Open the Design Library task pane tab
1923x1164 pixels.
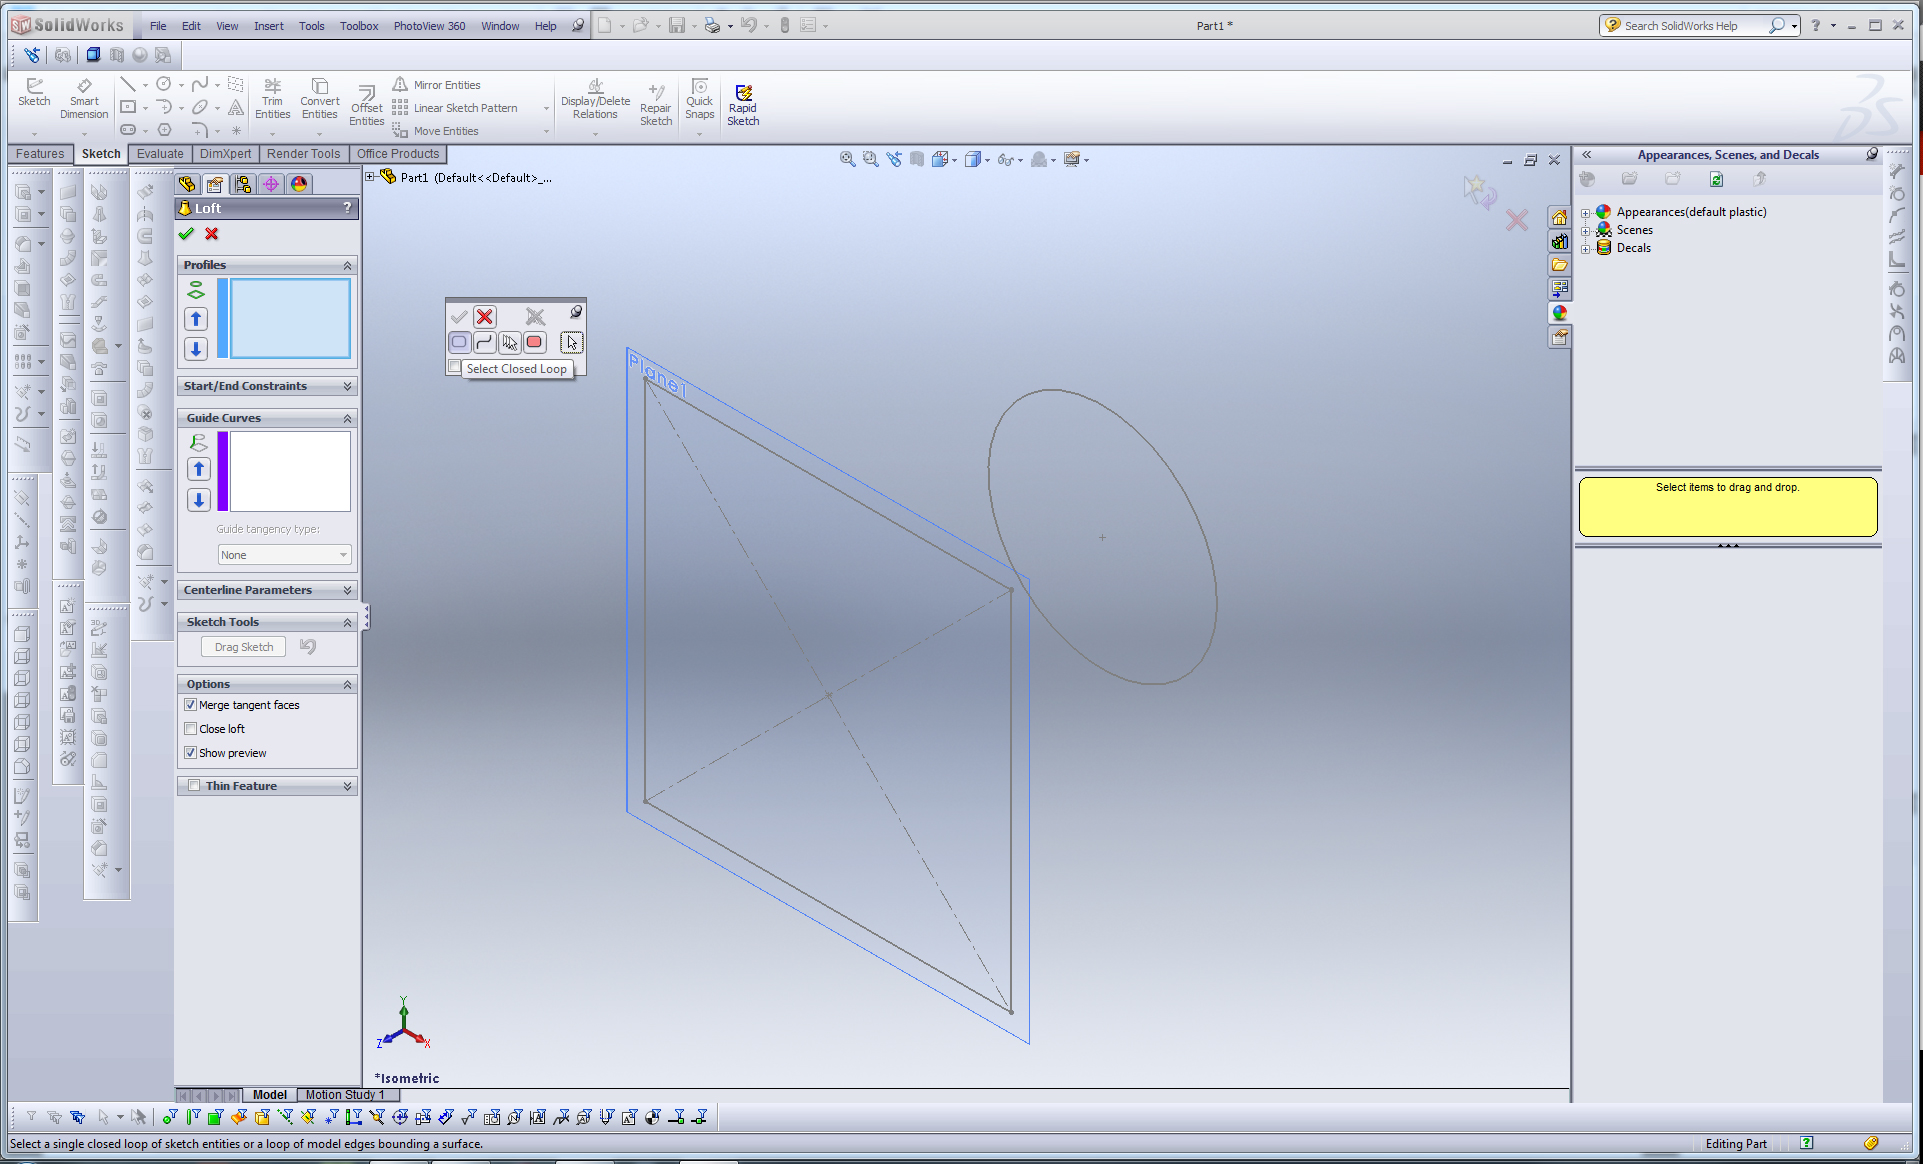click(x=1559, y=241)
